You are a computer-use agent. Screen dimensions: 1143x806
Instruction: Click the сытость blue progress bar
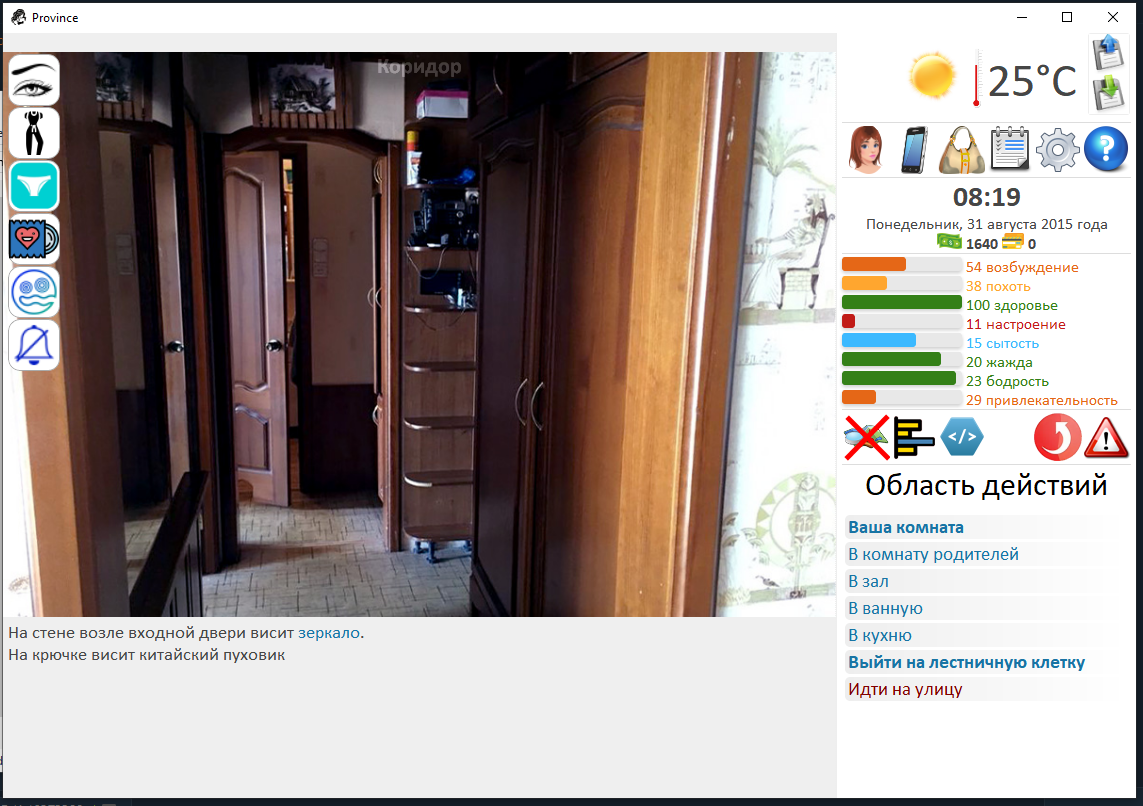coord(902,340)
